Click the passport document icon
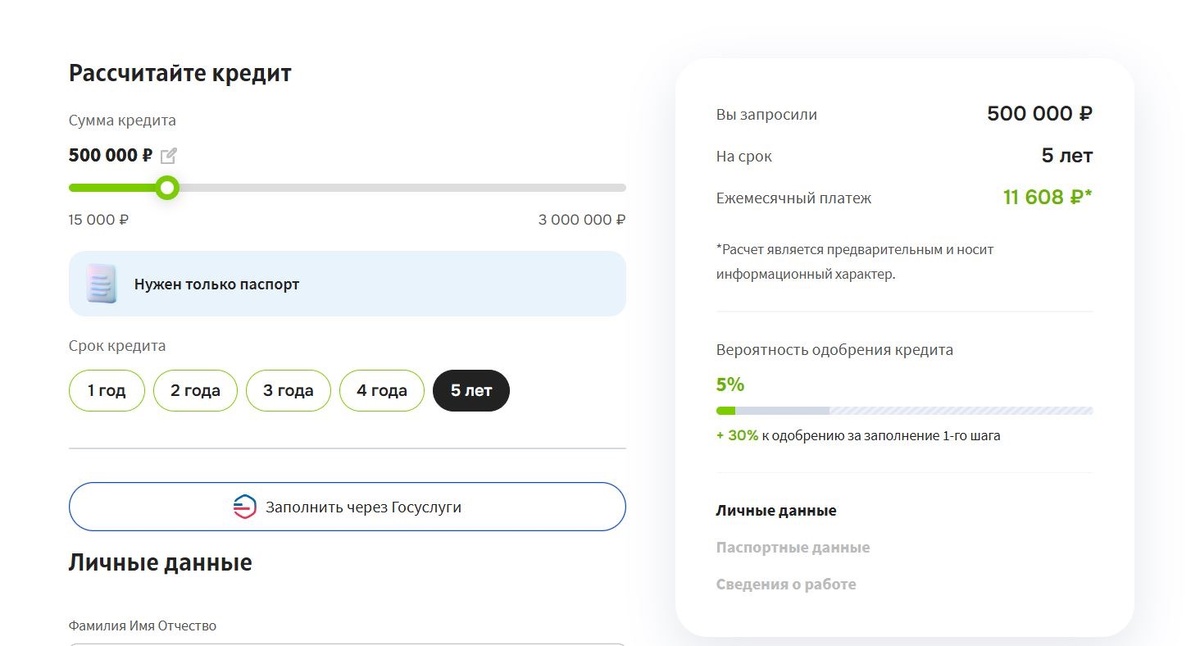The width and height of the screenshot is (1200, 646). [103, 284]
